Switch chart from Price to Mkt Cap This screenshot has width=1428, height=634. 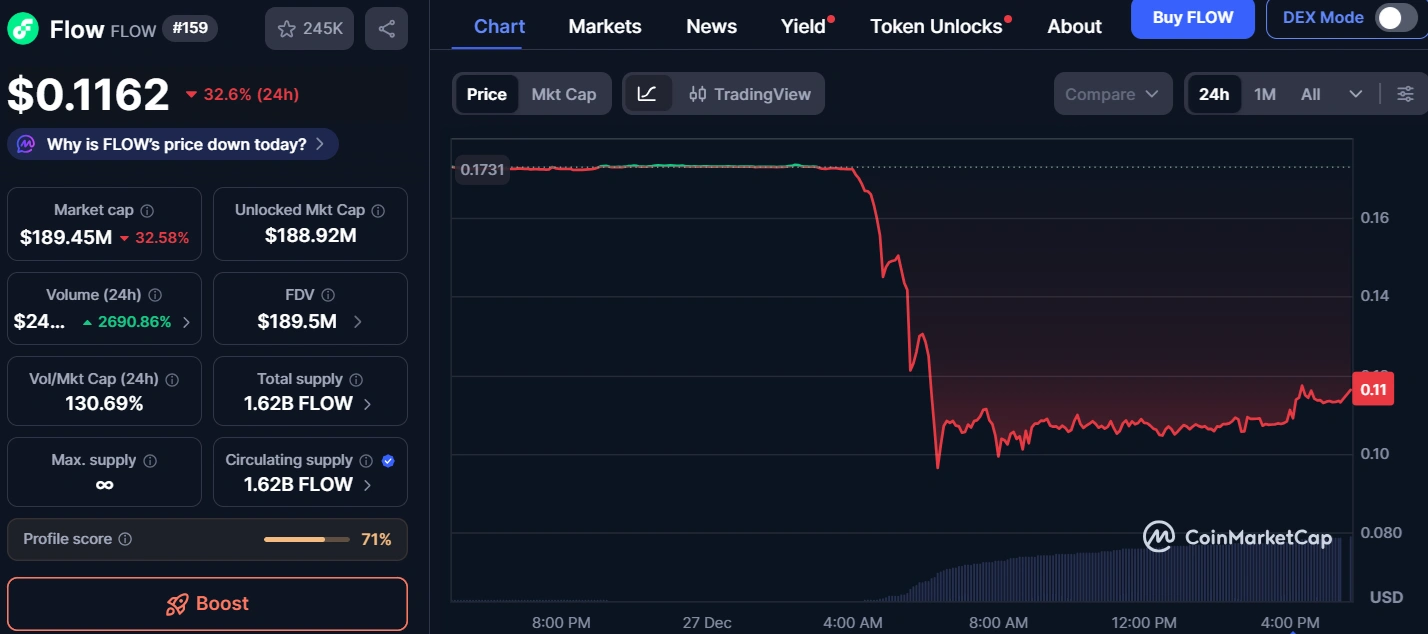[x=564, y=93]
